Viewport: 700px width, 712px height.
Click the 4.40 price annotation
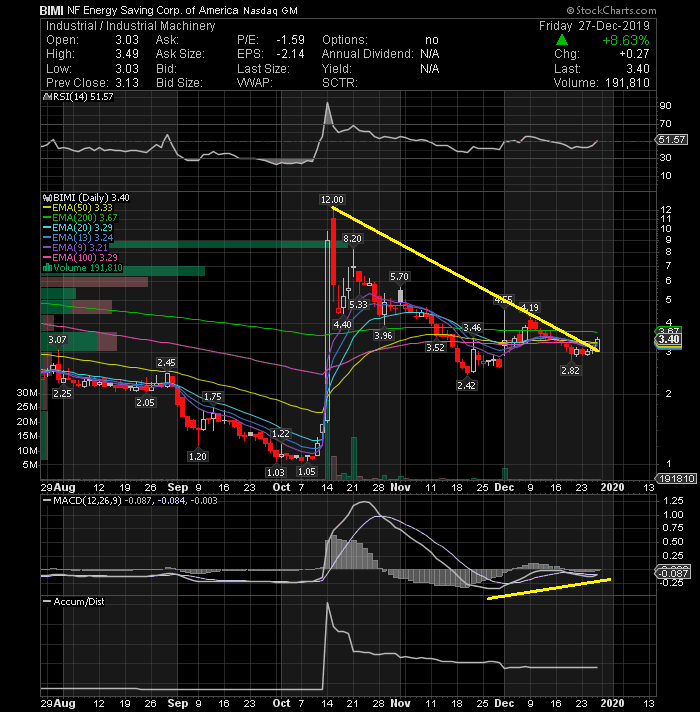[342, 325]
